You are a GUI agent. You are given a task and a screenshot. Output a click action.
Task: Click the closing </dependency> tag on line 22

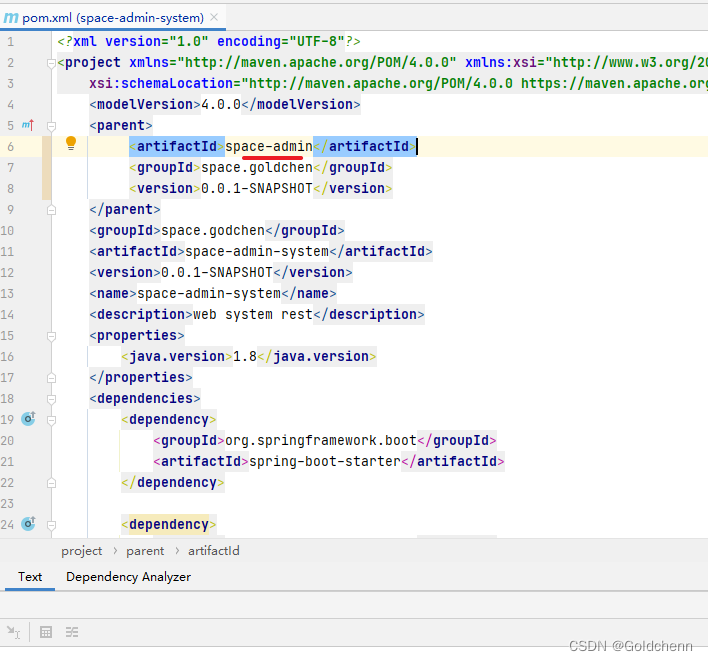[x=172, y=482]
